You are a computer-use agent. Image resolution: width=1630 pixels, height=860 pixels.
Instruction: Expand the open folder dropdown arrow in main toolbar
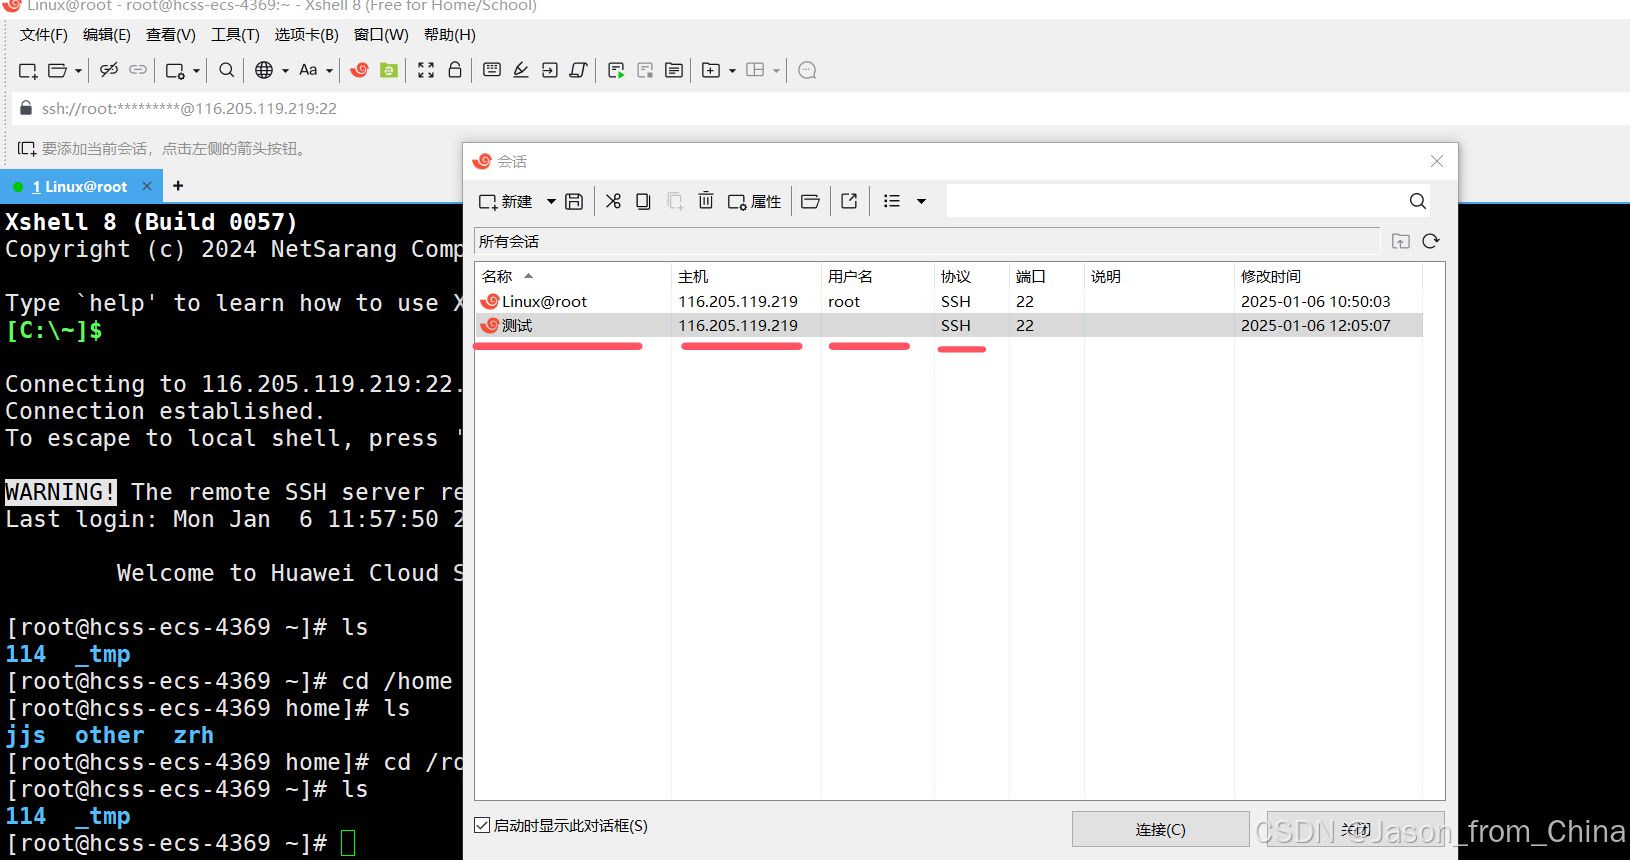click(x=78, y=70)
